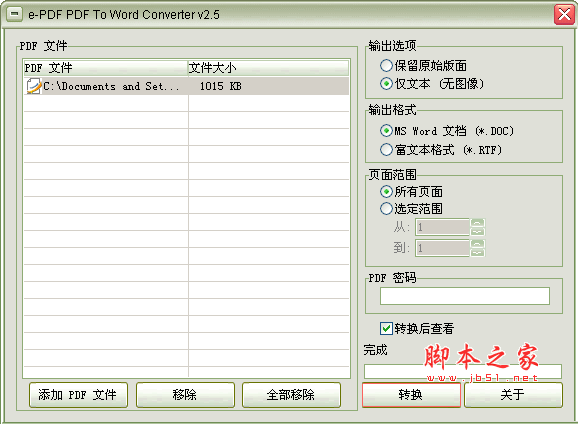Click the 从 page number field
This screenshot has height=424, width=578.
(442, 227)
